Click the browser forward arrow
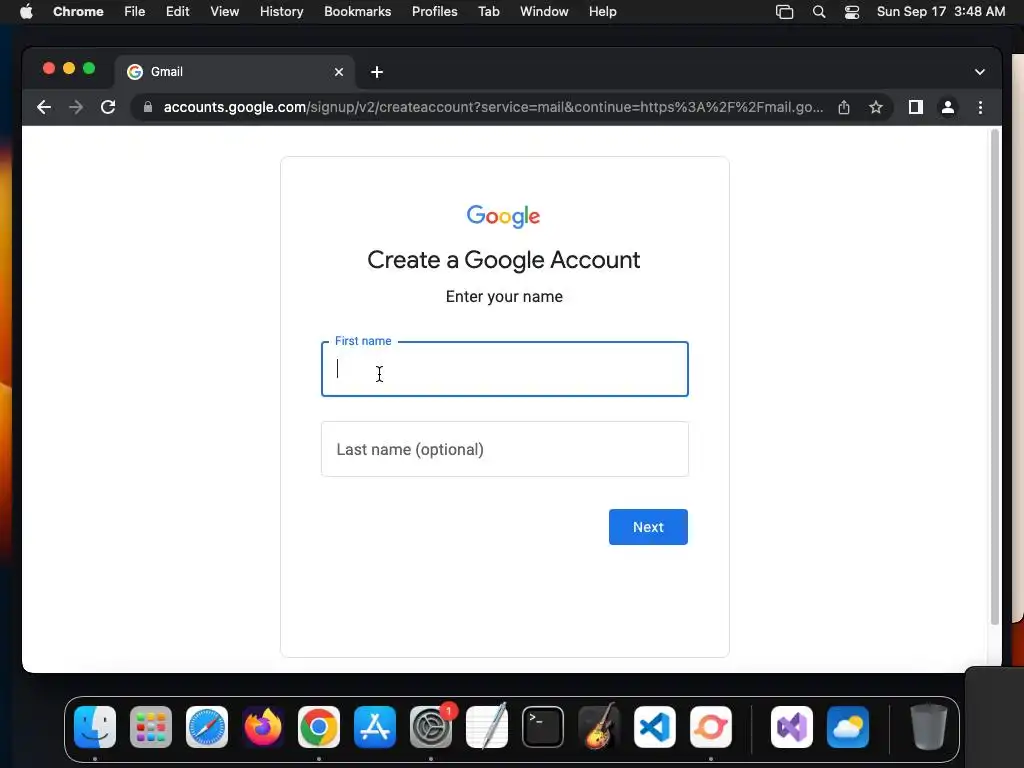 76,107
